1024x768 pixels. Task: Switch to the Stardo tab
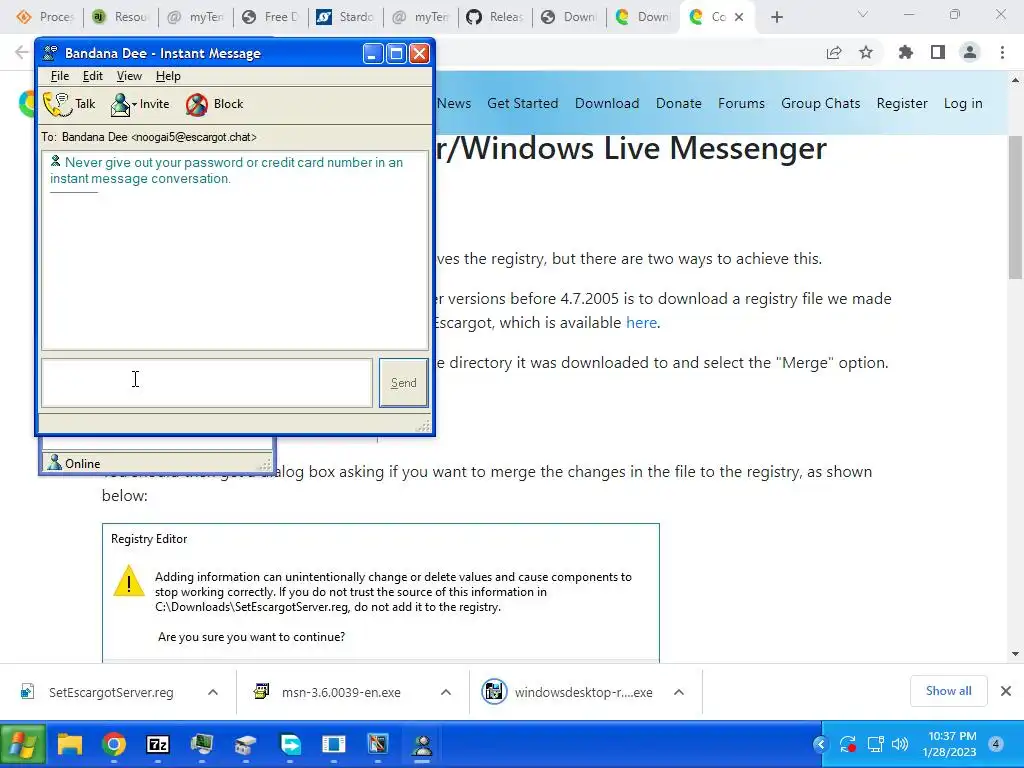(345, 17)
